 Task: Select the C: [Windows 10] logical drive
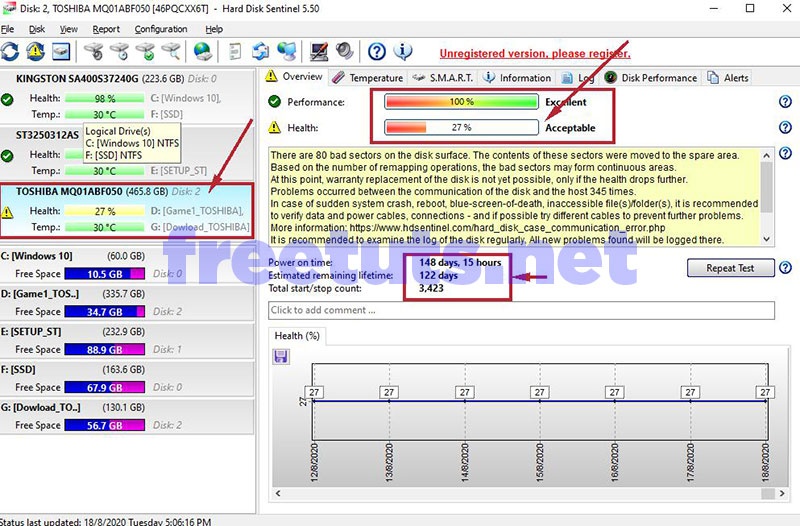pyautogui.click(x=127, y=265)
